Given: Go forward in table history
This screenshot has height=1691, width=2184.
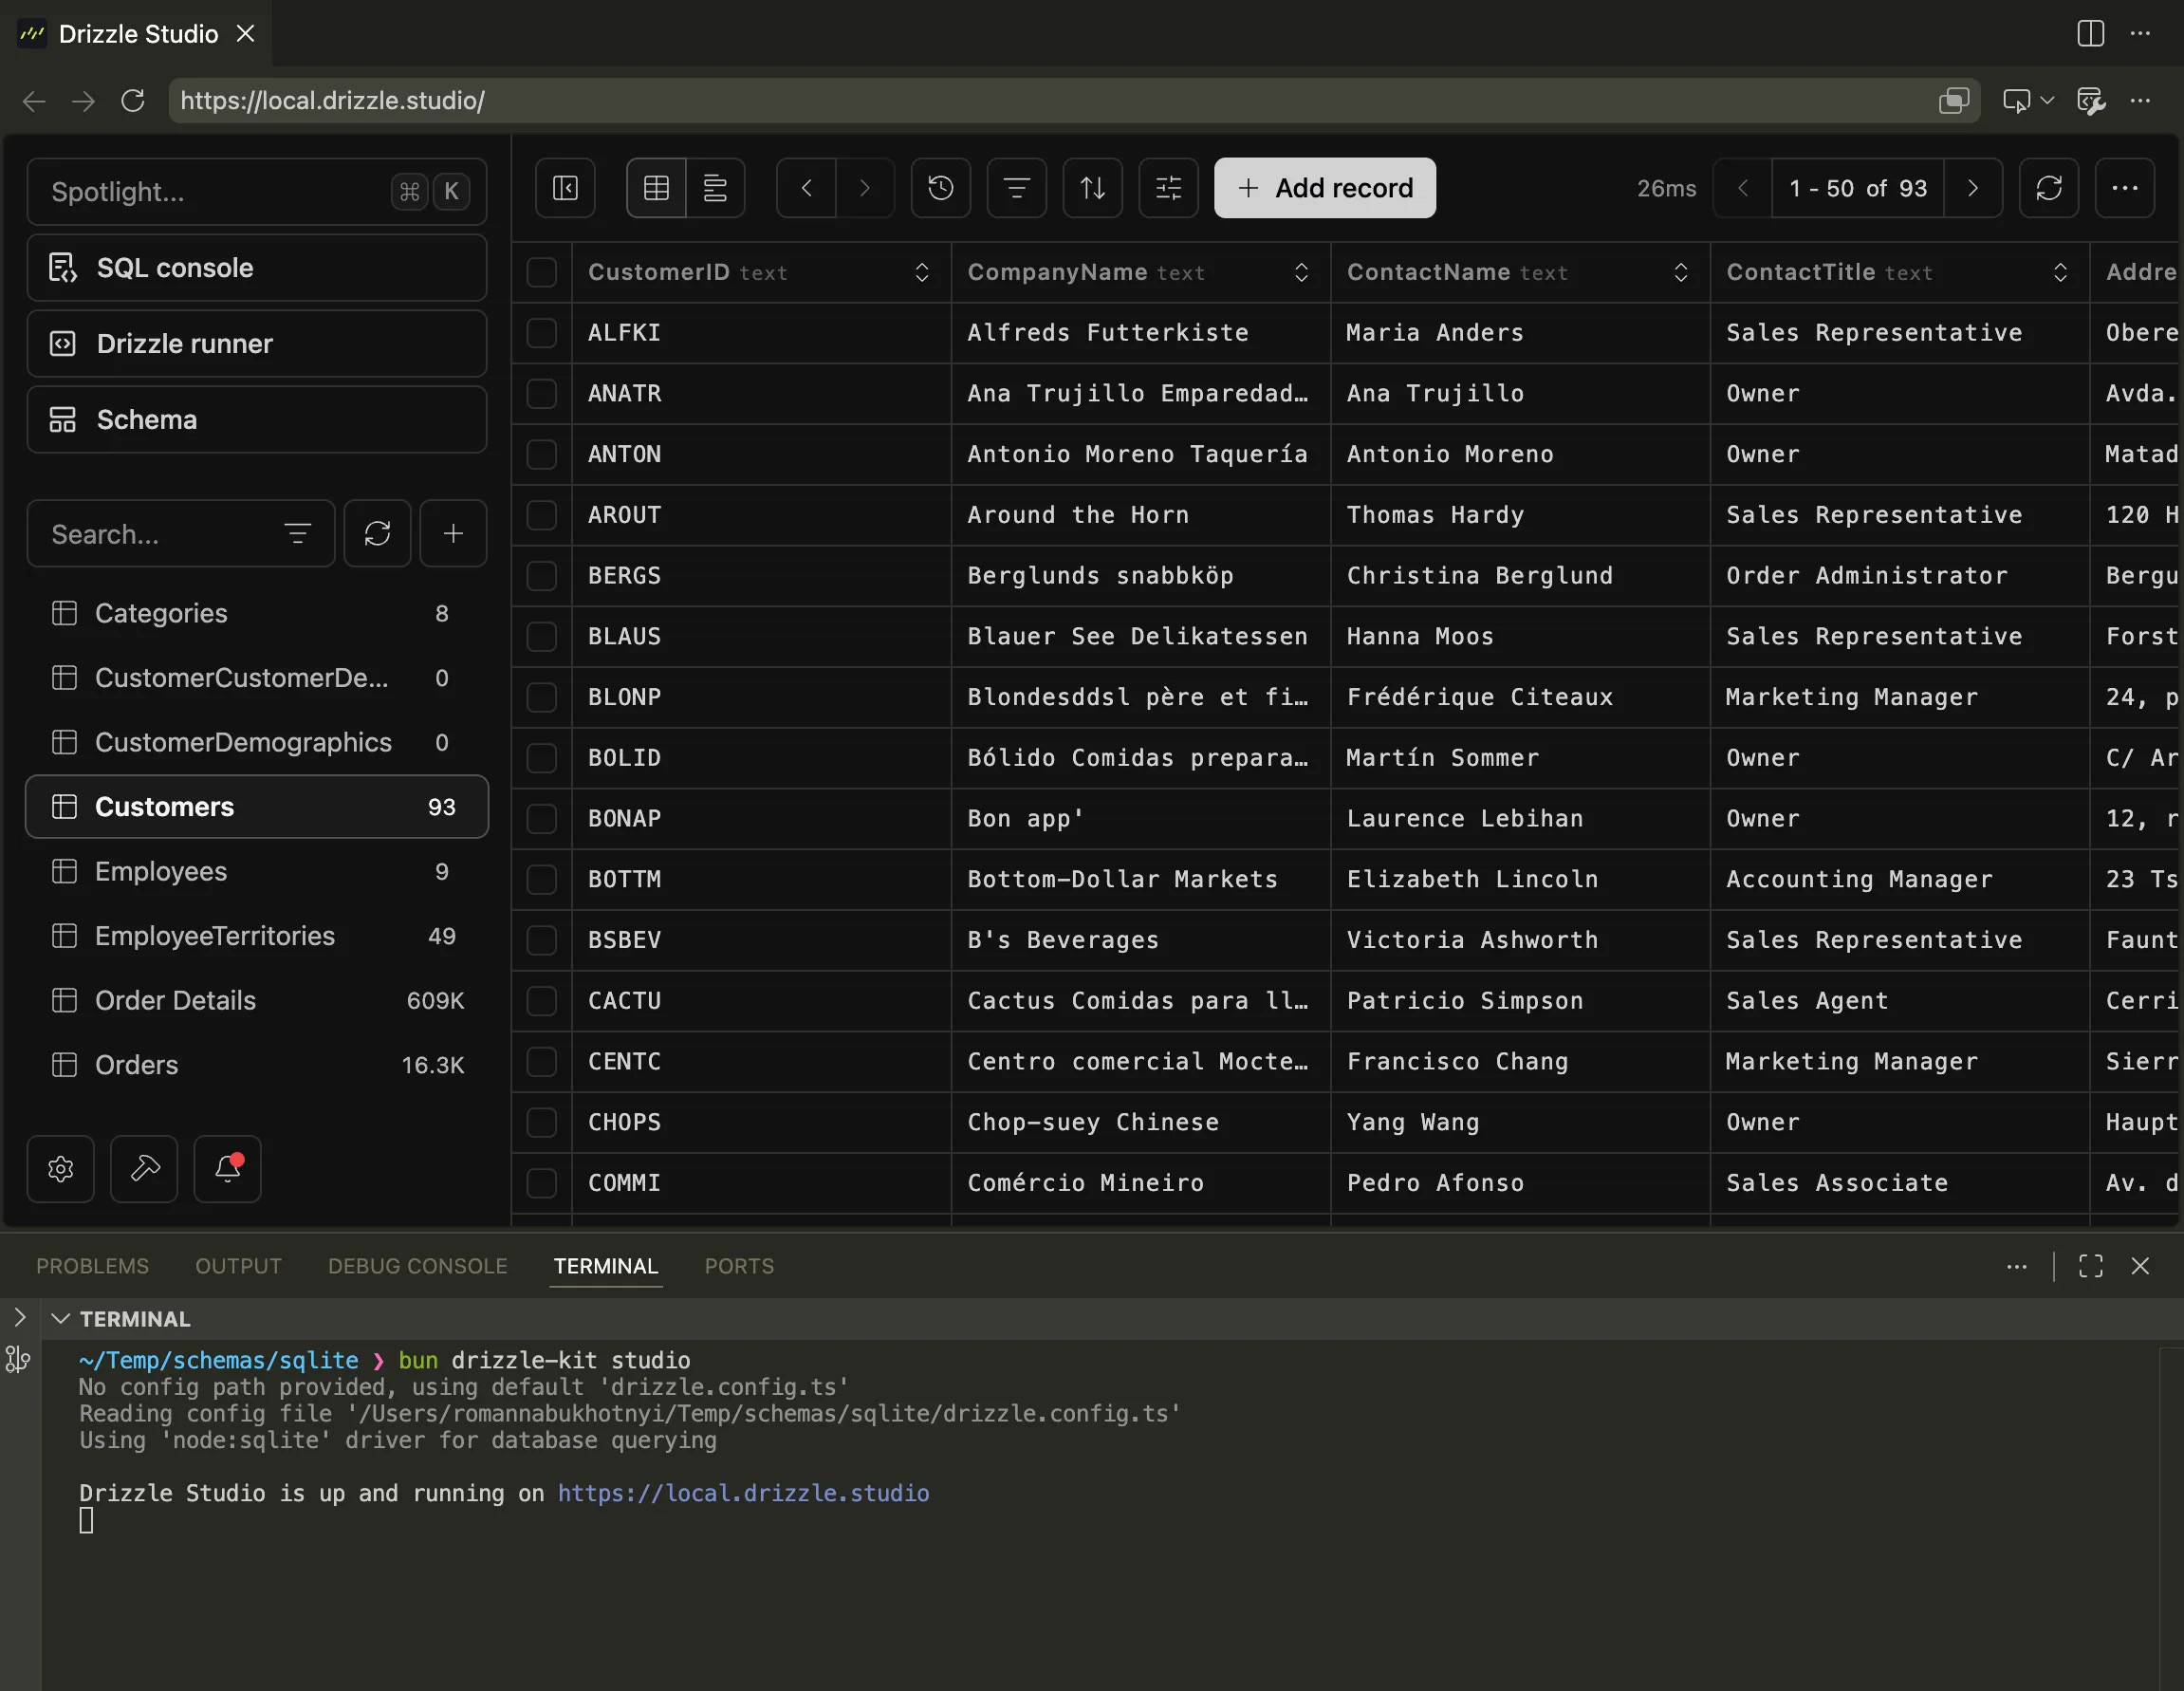Looking at the screenshot, I should [x=865, y=188].
